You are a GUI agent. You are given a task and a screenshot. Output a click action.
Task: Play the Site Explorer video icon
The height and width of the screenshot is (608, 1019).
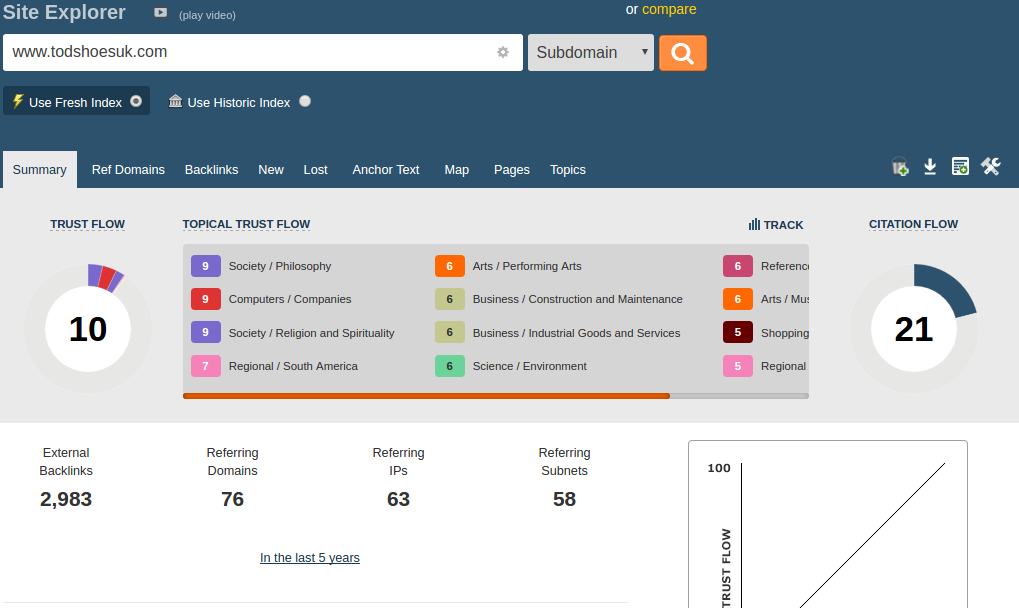click(x=161, y=13)
